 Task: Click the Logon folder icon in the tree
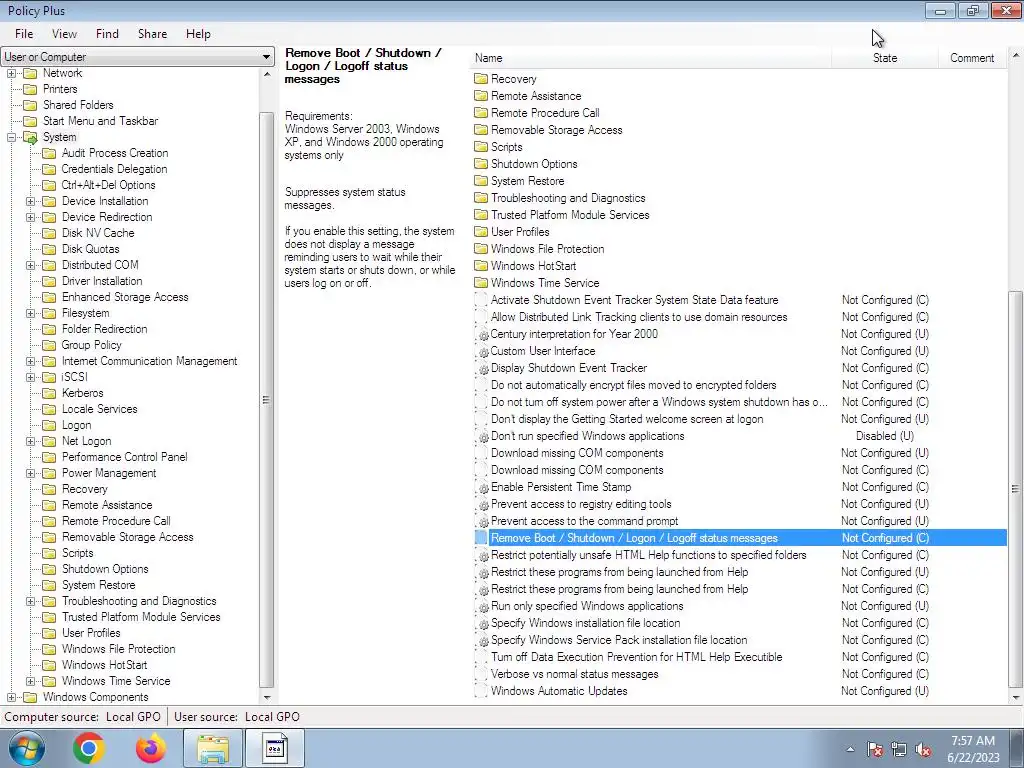click(49, 425)
